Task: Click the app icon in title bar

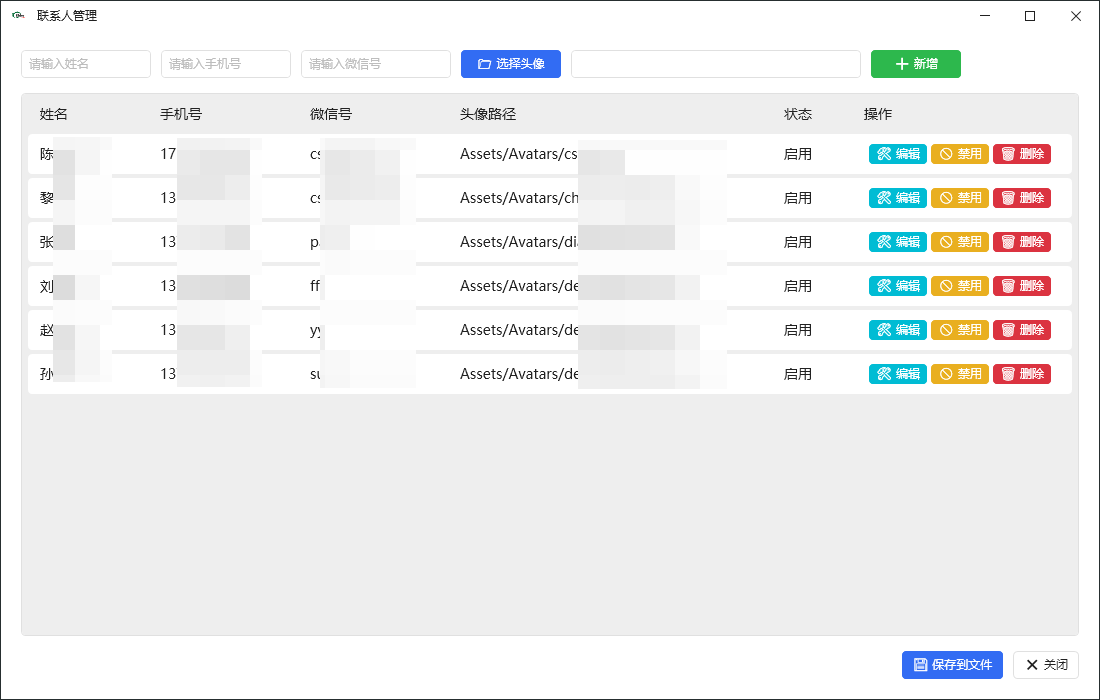Action: click(x=18, y=16)
